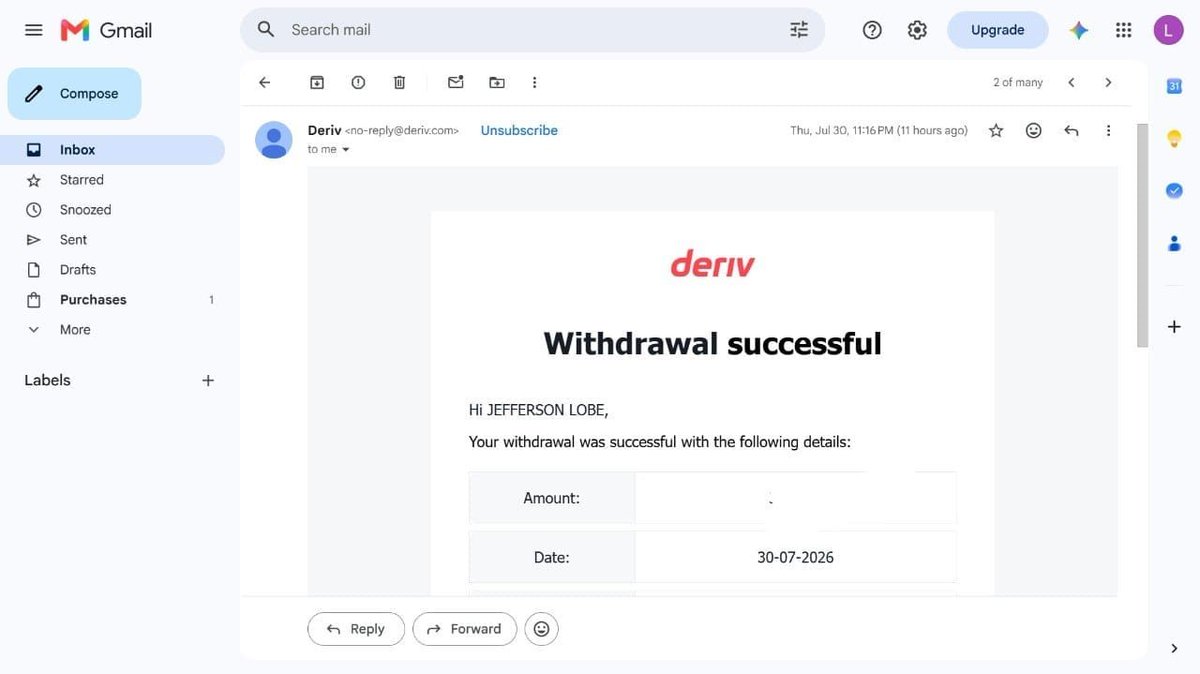The width and height of the screenshot is (1200, 674).
Task: Click the Forward button
Action: tap(465, 629)
